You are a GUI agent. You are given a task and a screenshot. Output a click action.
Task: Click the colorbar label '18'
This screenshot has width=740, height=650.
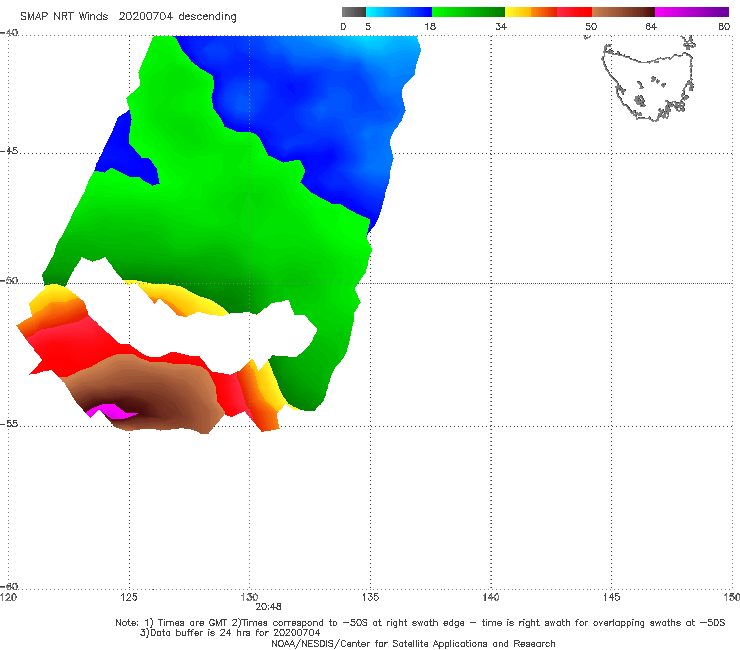(x=430, y=27)
